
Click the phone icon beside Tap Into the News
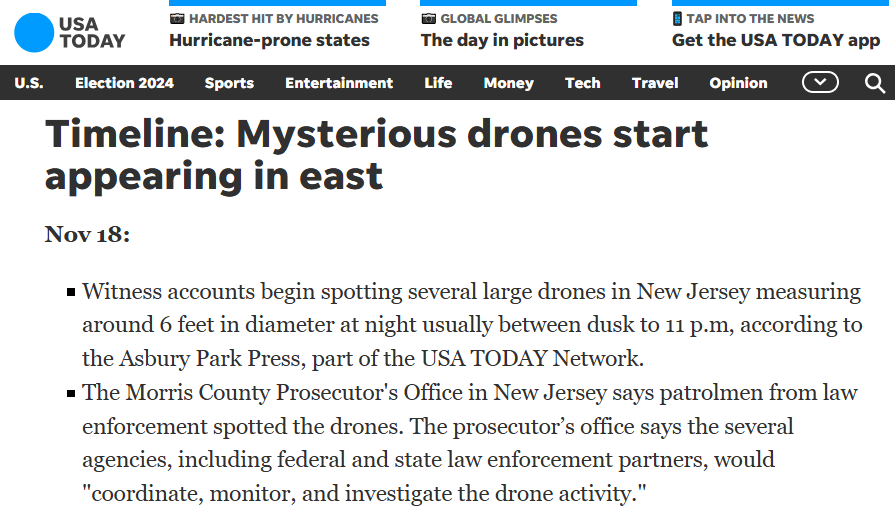click(x=677, y=19)
